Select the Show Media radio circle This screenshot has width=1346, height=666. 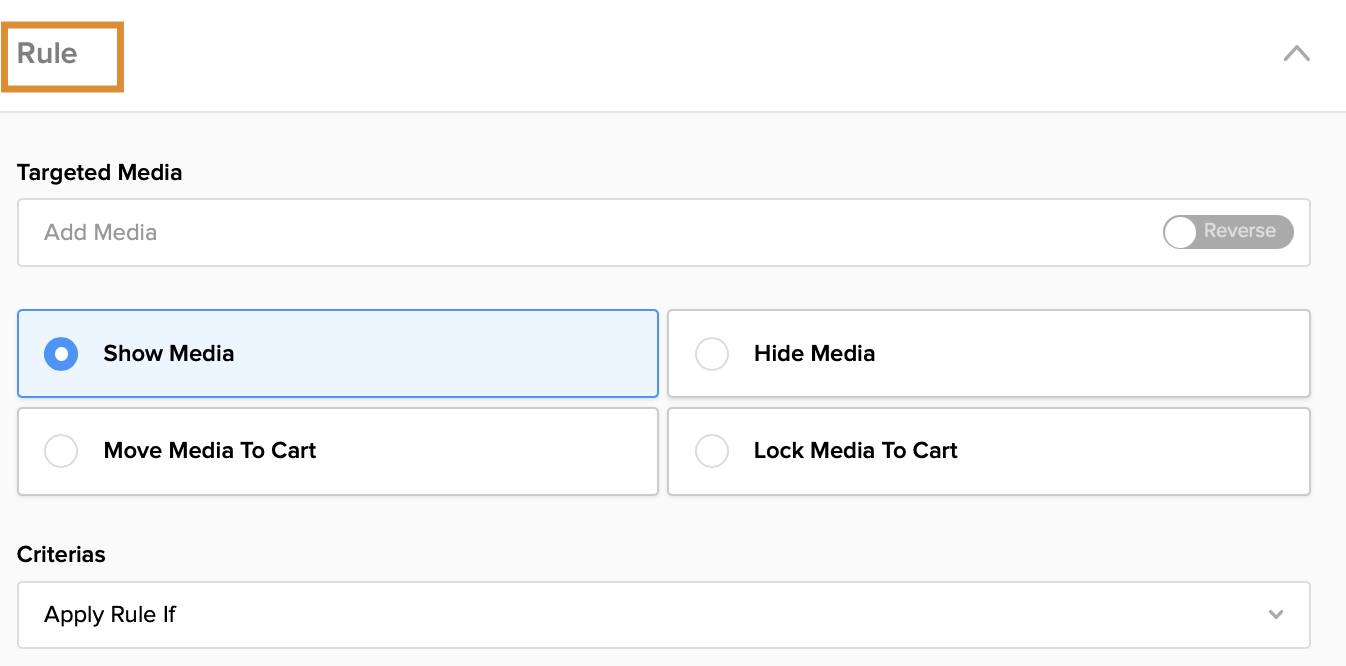(x=61, y=354)
